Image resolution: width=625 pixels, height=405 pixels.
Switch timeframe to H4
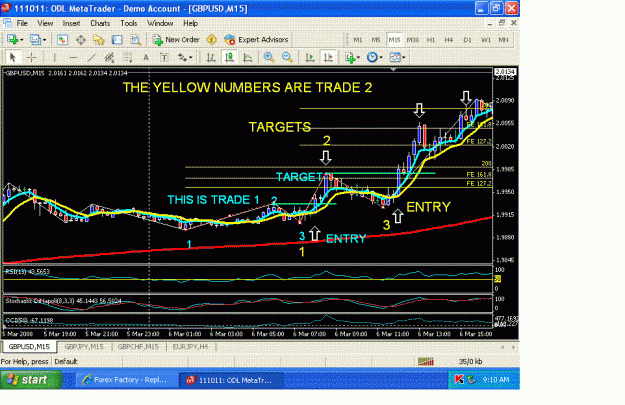click(449, 40)
